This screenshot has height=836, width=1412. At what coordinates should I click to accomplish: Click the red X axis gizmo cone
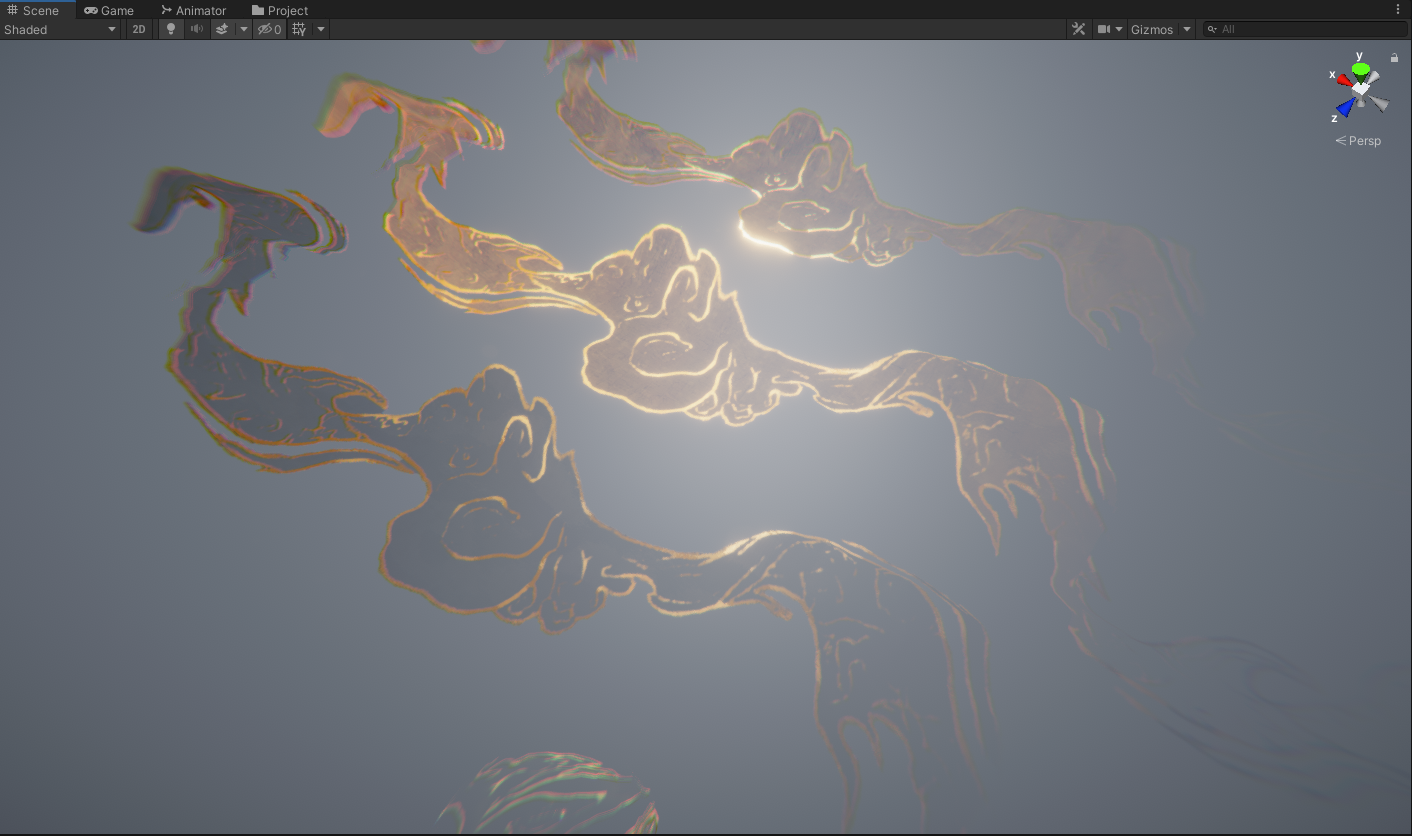1343,79
